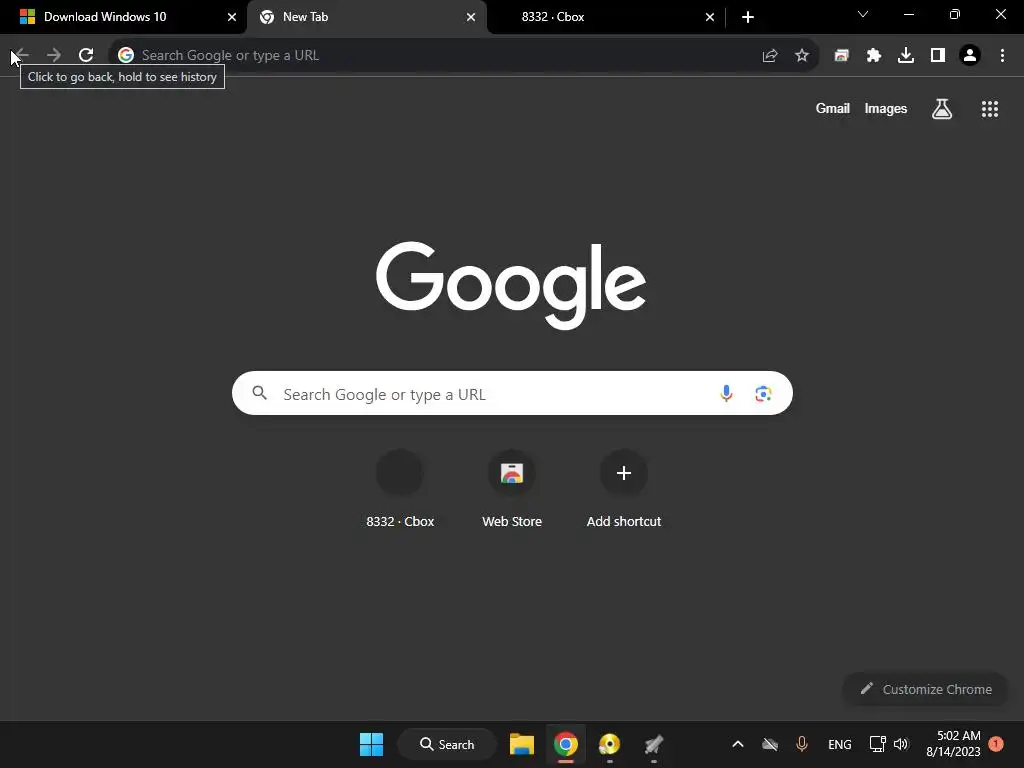Image resolution: width=1024 pixels, height=768 pixels.
Task: Click Customize Chrome button
Action: click(x=925, y=689)
